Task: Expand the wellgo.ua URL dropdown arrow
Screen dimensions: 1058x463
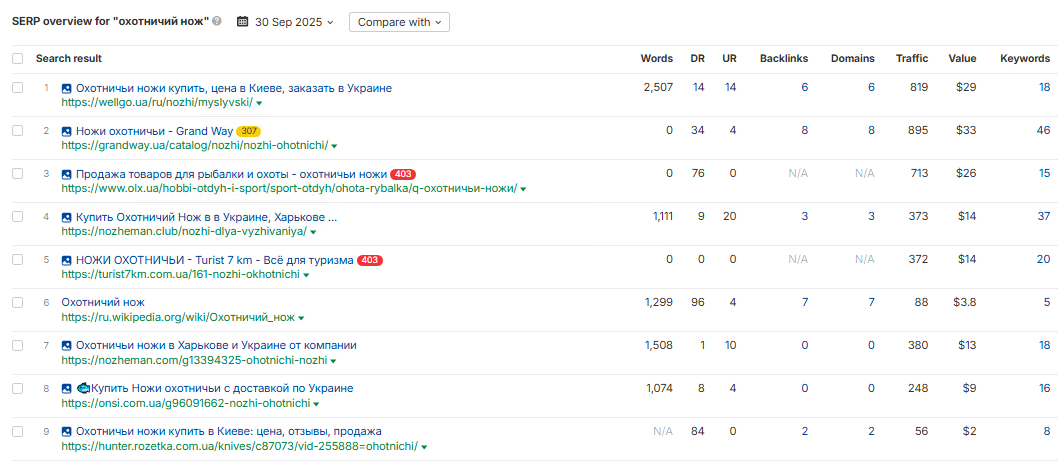Action: 259,103
